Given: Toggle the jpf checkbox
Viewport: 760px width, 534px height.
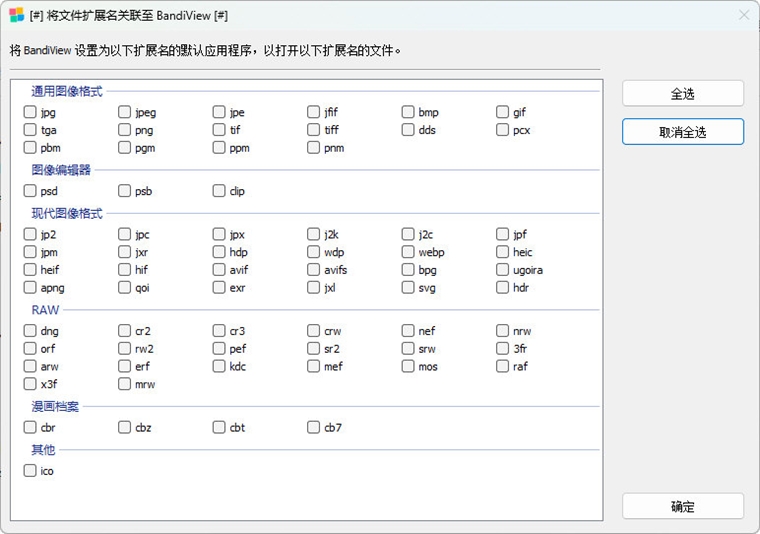Looking at the screenshot, I should pyautogui.click(x=503, y=235).
